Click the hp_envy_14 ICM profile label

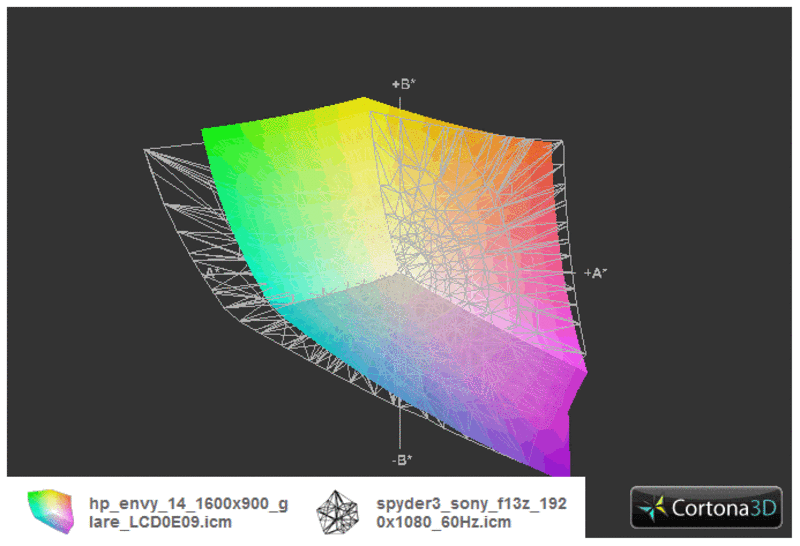click(x=188, y=513)
